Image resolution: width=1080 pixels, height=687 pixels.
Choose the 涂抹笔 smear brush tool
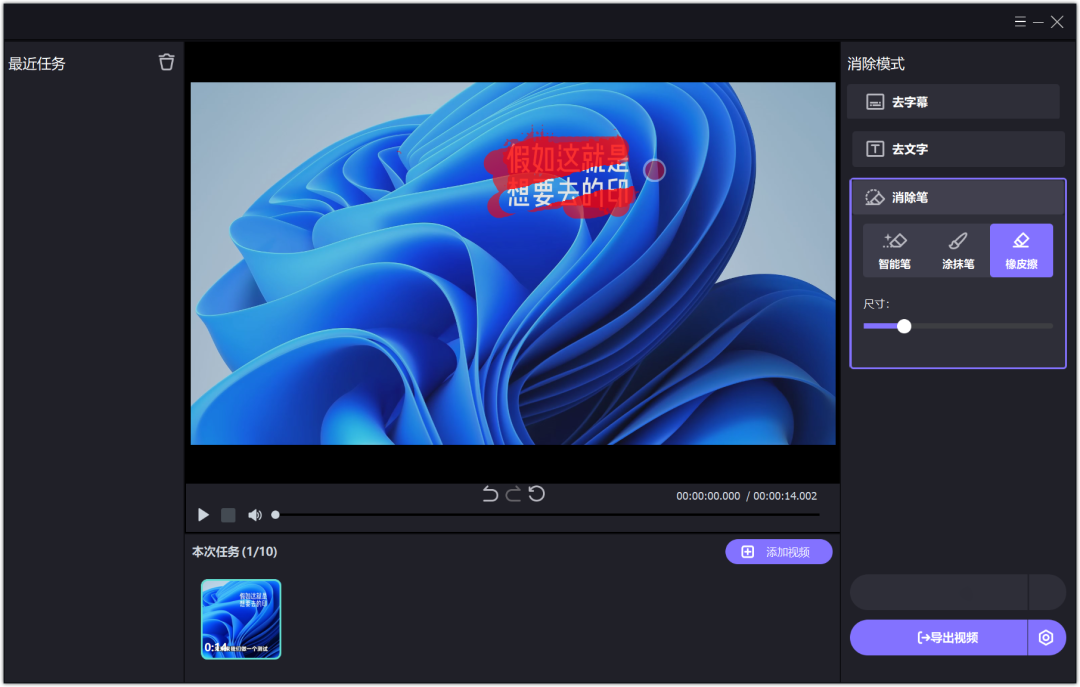957,251
